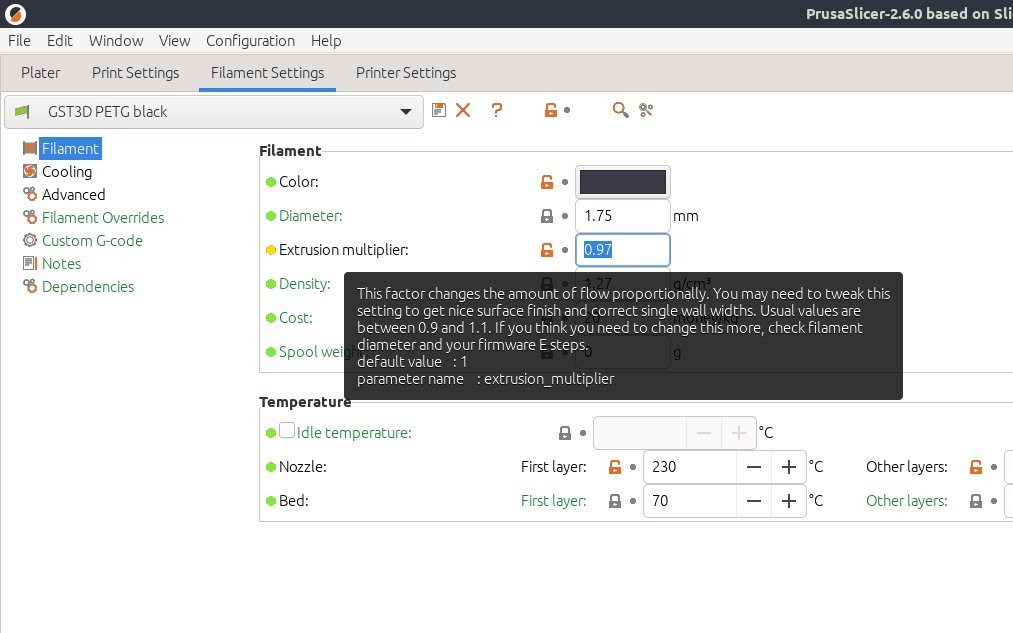Screen dimensions: 1013x633
Task: Select Filament in the settings tree
Action: tap(70, 149)
